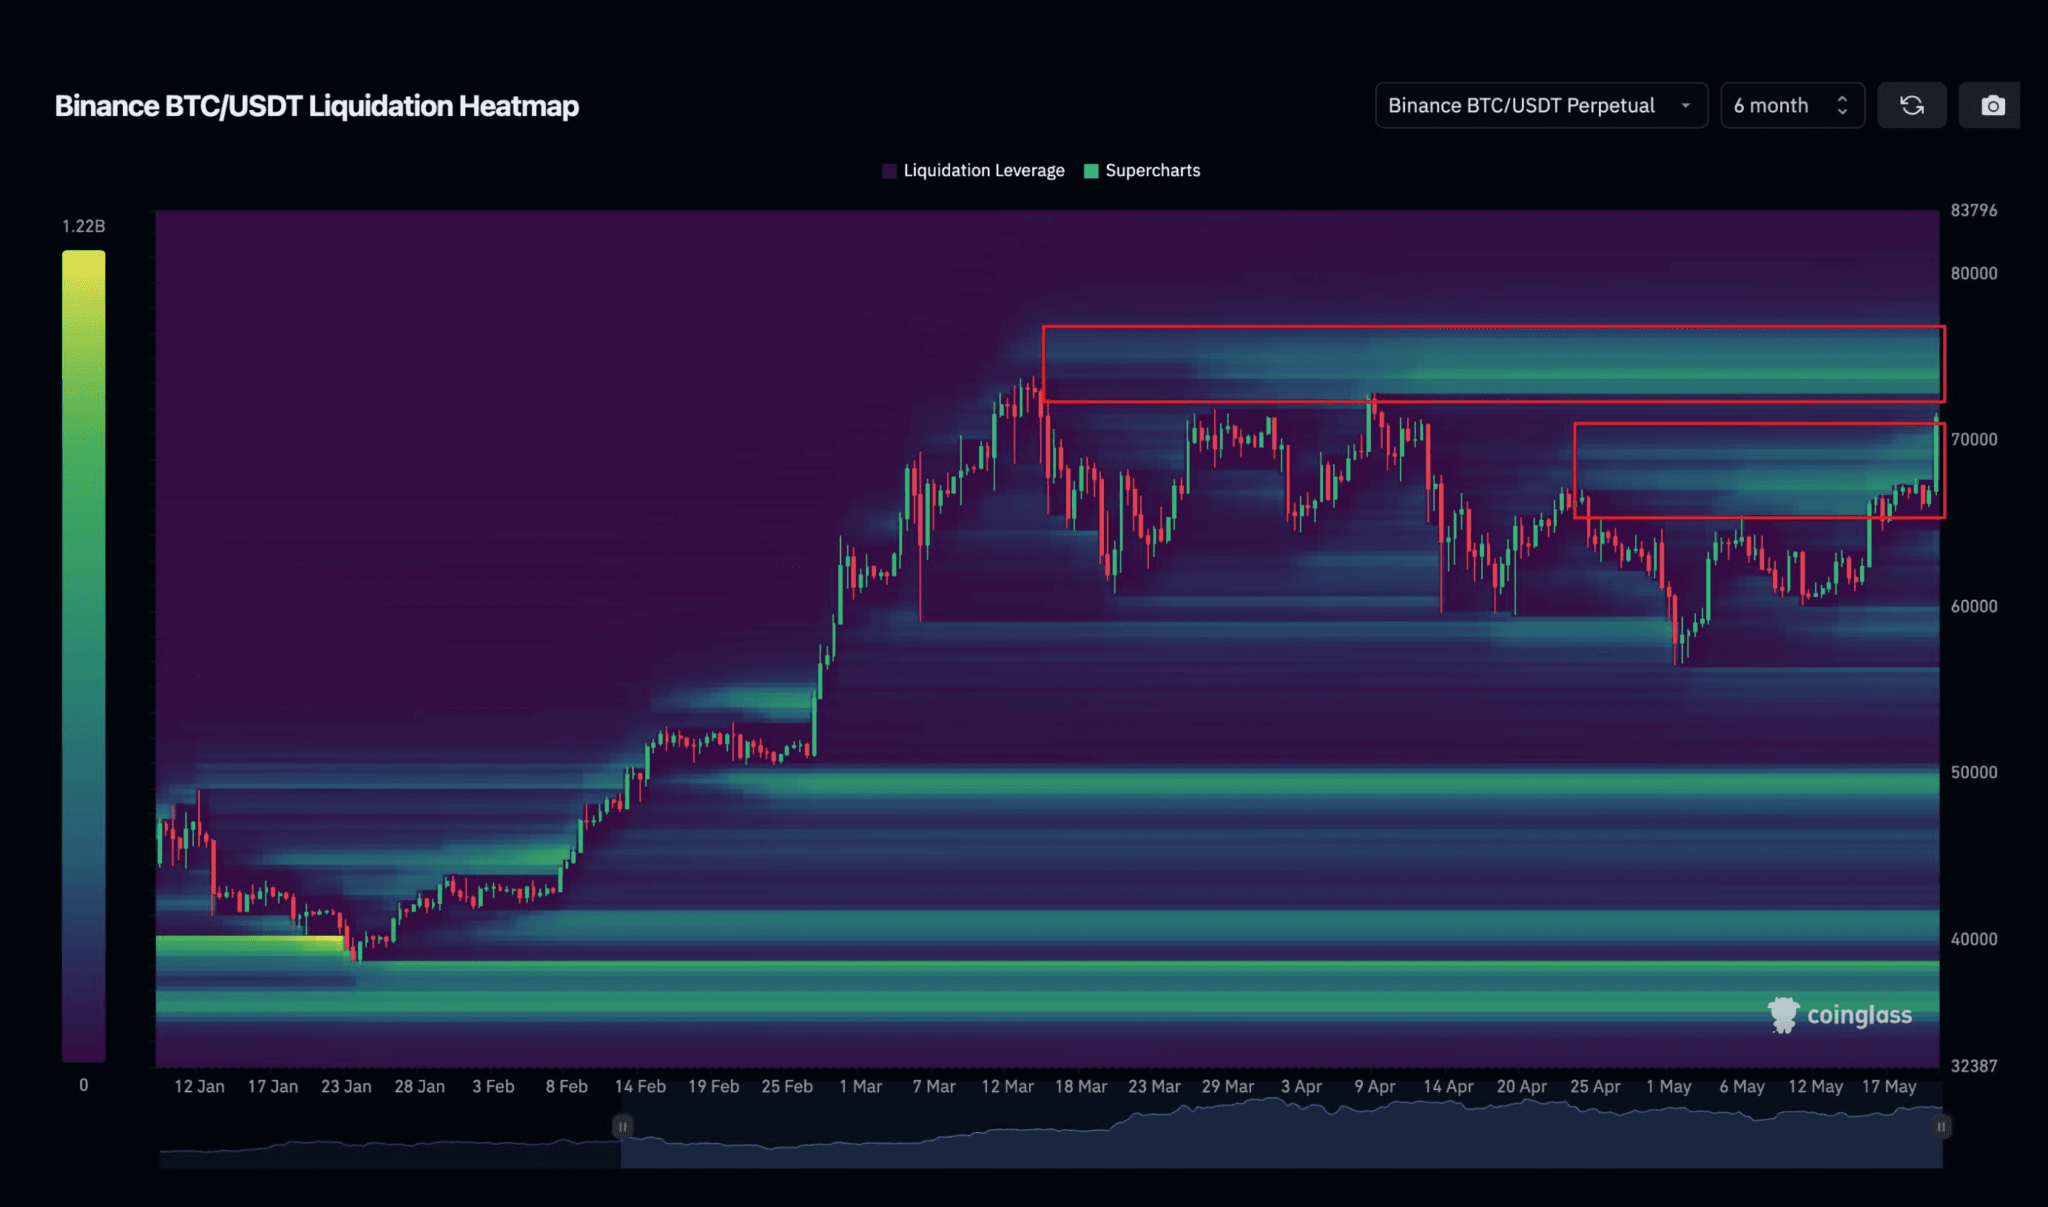Click the up/down arrows beside 6 month

[x=1842, y=105]
